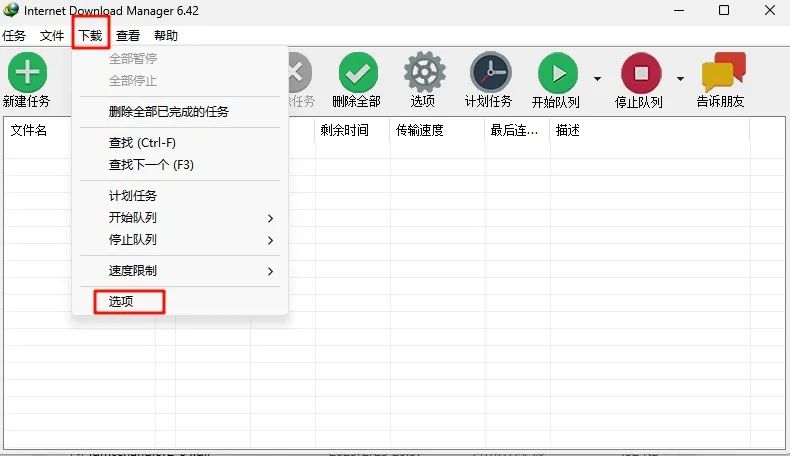Expand the 停止队列 submenu in the menu
Viewport: 790px width, 456px height.
click(271, 240)
